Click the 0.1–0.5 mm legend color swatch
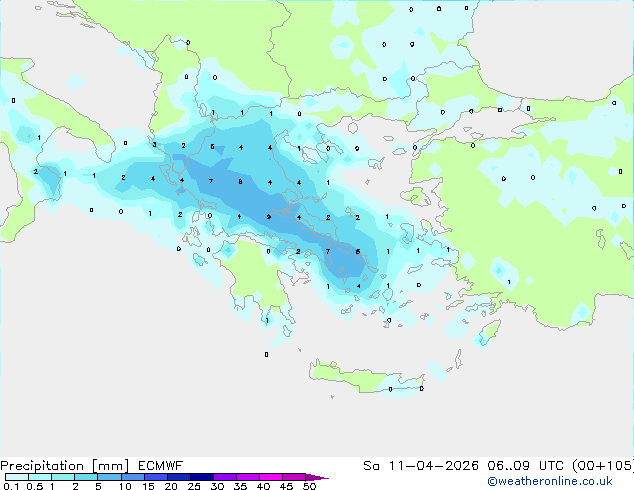This screenshot has height=490, width=634. click(17, 477)
